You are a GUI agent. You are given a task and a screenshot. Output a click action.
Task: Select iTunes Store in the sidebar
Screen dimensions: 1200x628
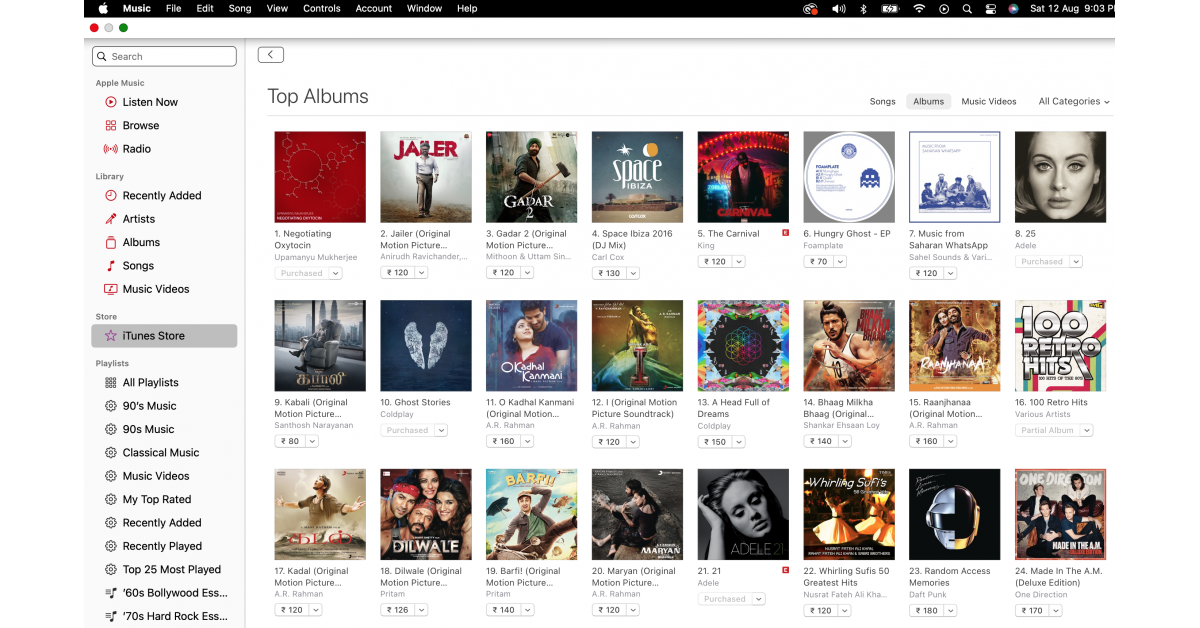click(x=164, y=336)
